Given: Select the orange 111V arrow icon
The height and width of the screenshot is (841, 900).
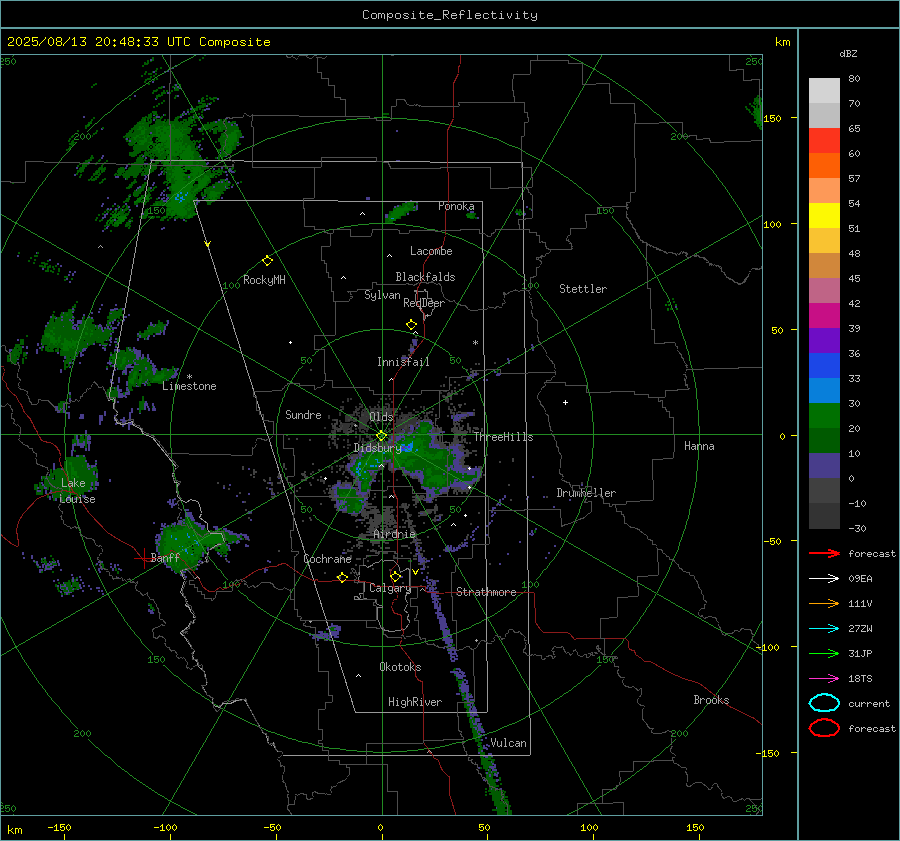Looking at the screenshot, I should coord(824,603).
